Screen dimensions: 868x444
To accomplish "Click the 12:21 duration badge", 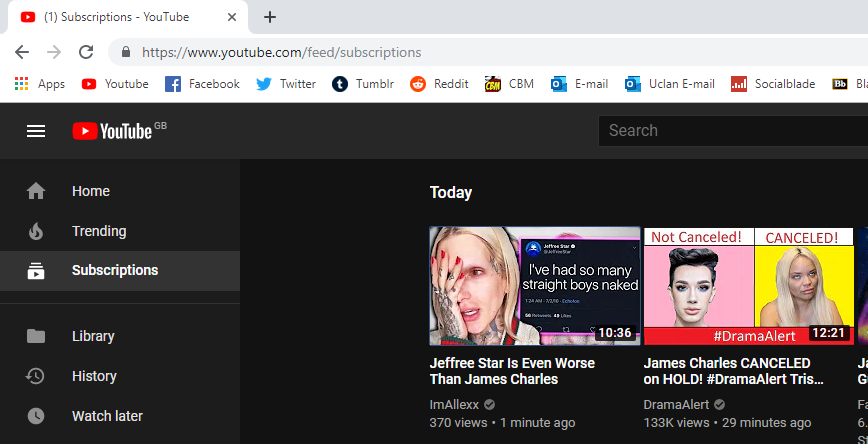I will click(829, 333).
